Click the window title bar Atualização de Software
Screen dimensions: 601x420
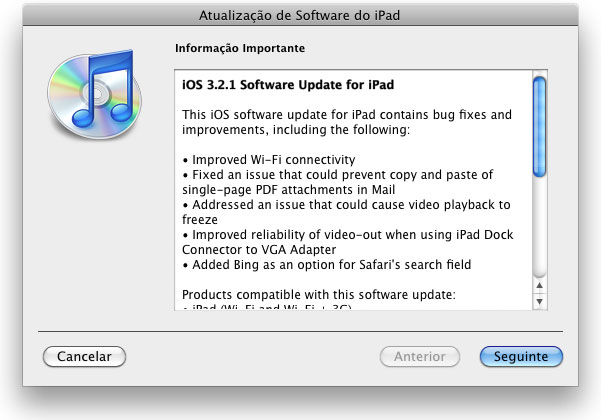point(299,15)
